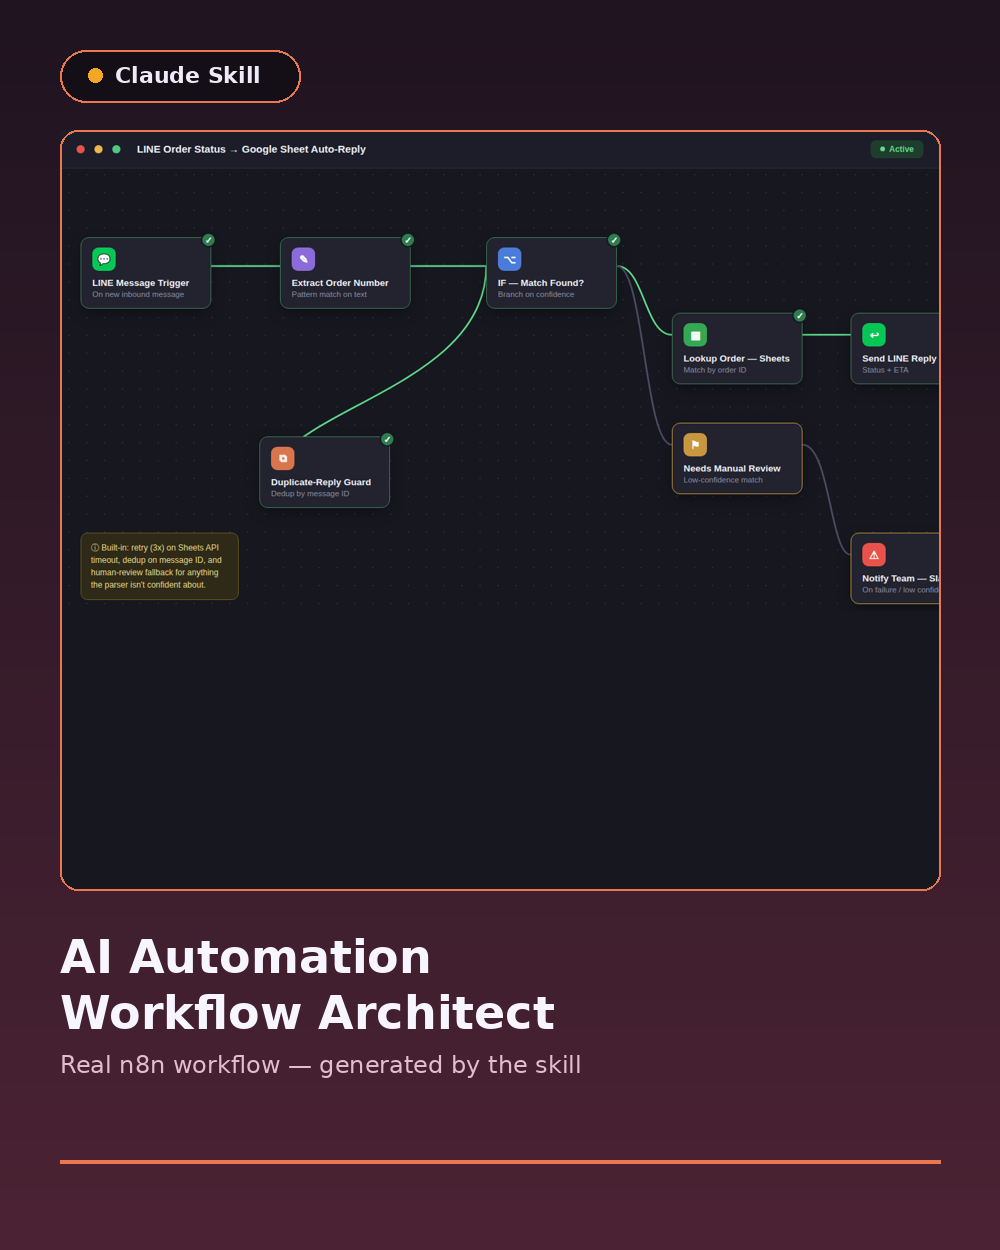The image size is (1000, 1250).
Task: Select the 'Lookup Order — Sheets' node title
Action: point(737,359)
